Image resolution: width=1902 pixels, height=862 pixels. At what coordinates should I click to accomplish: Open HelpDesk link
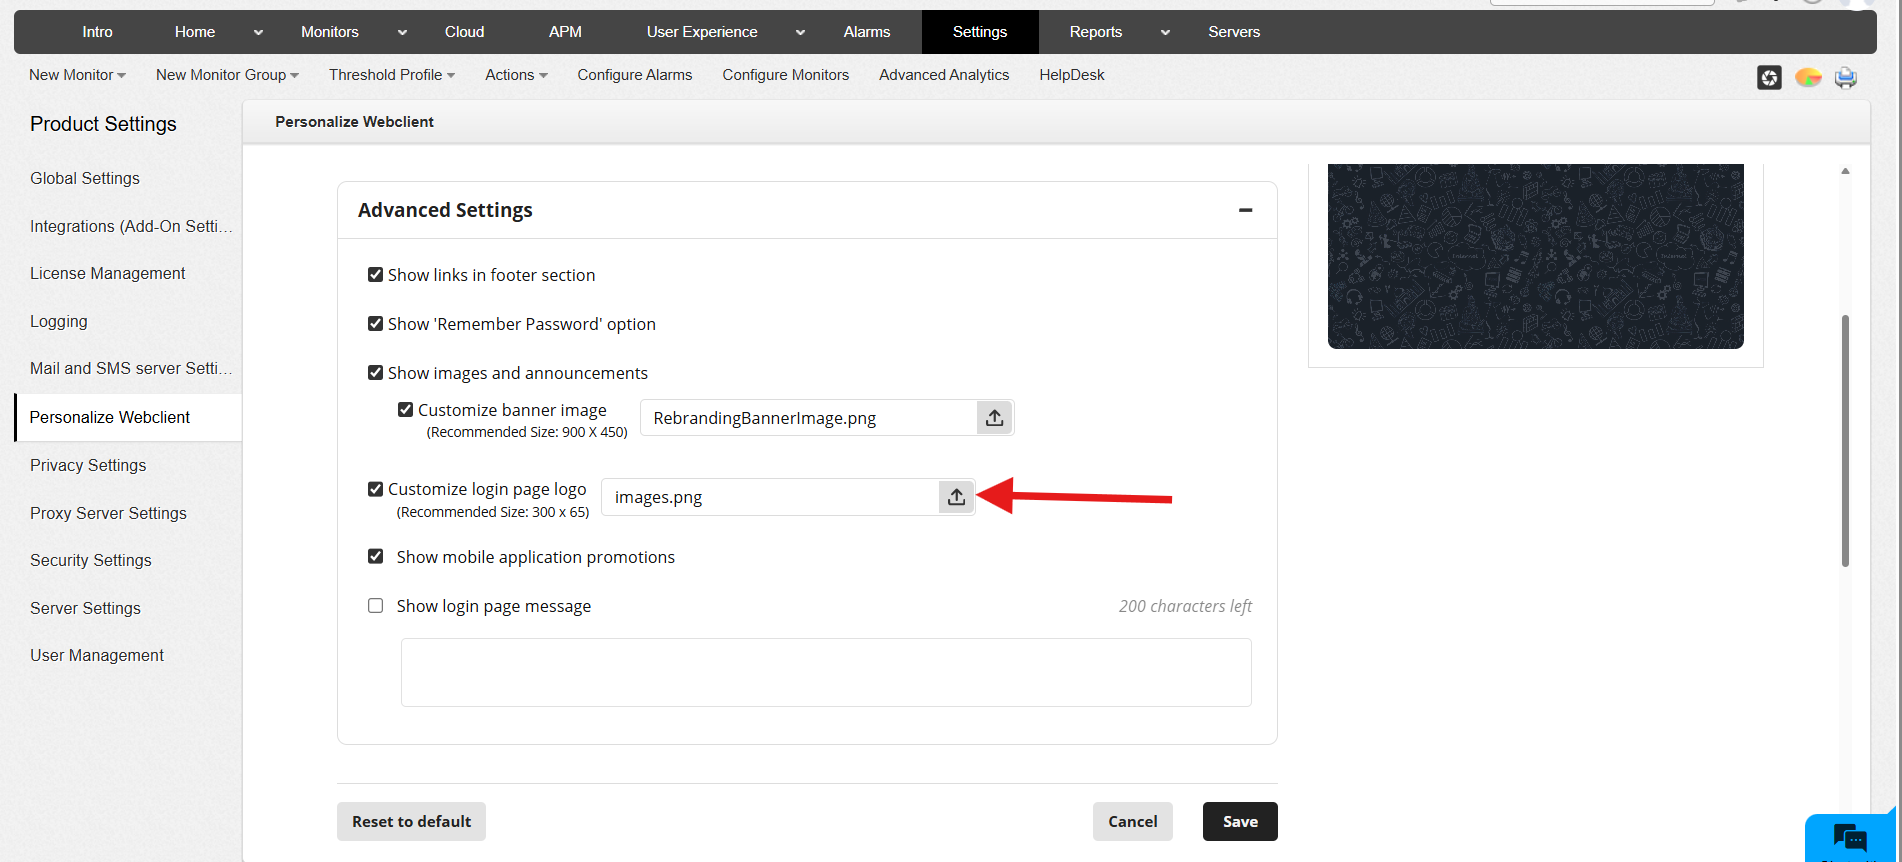click(1072, 75)
